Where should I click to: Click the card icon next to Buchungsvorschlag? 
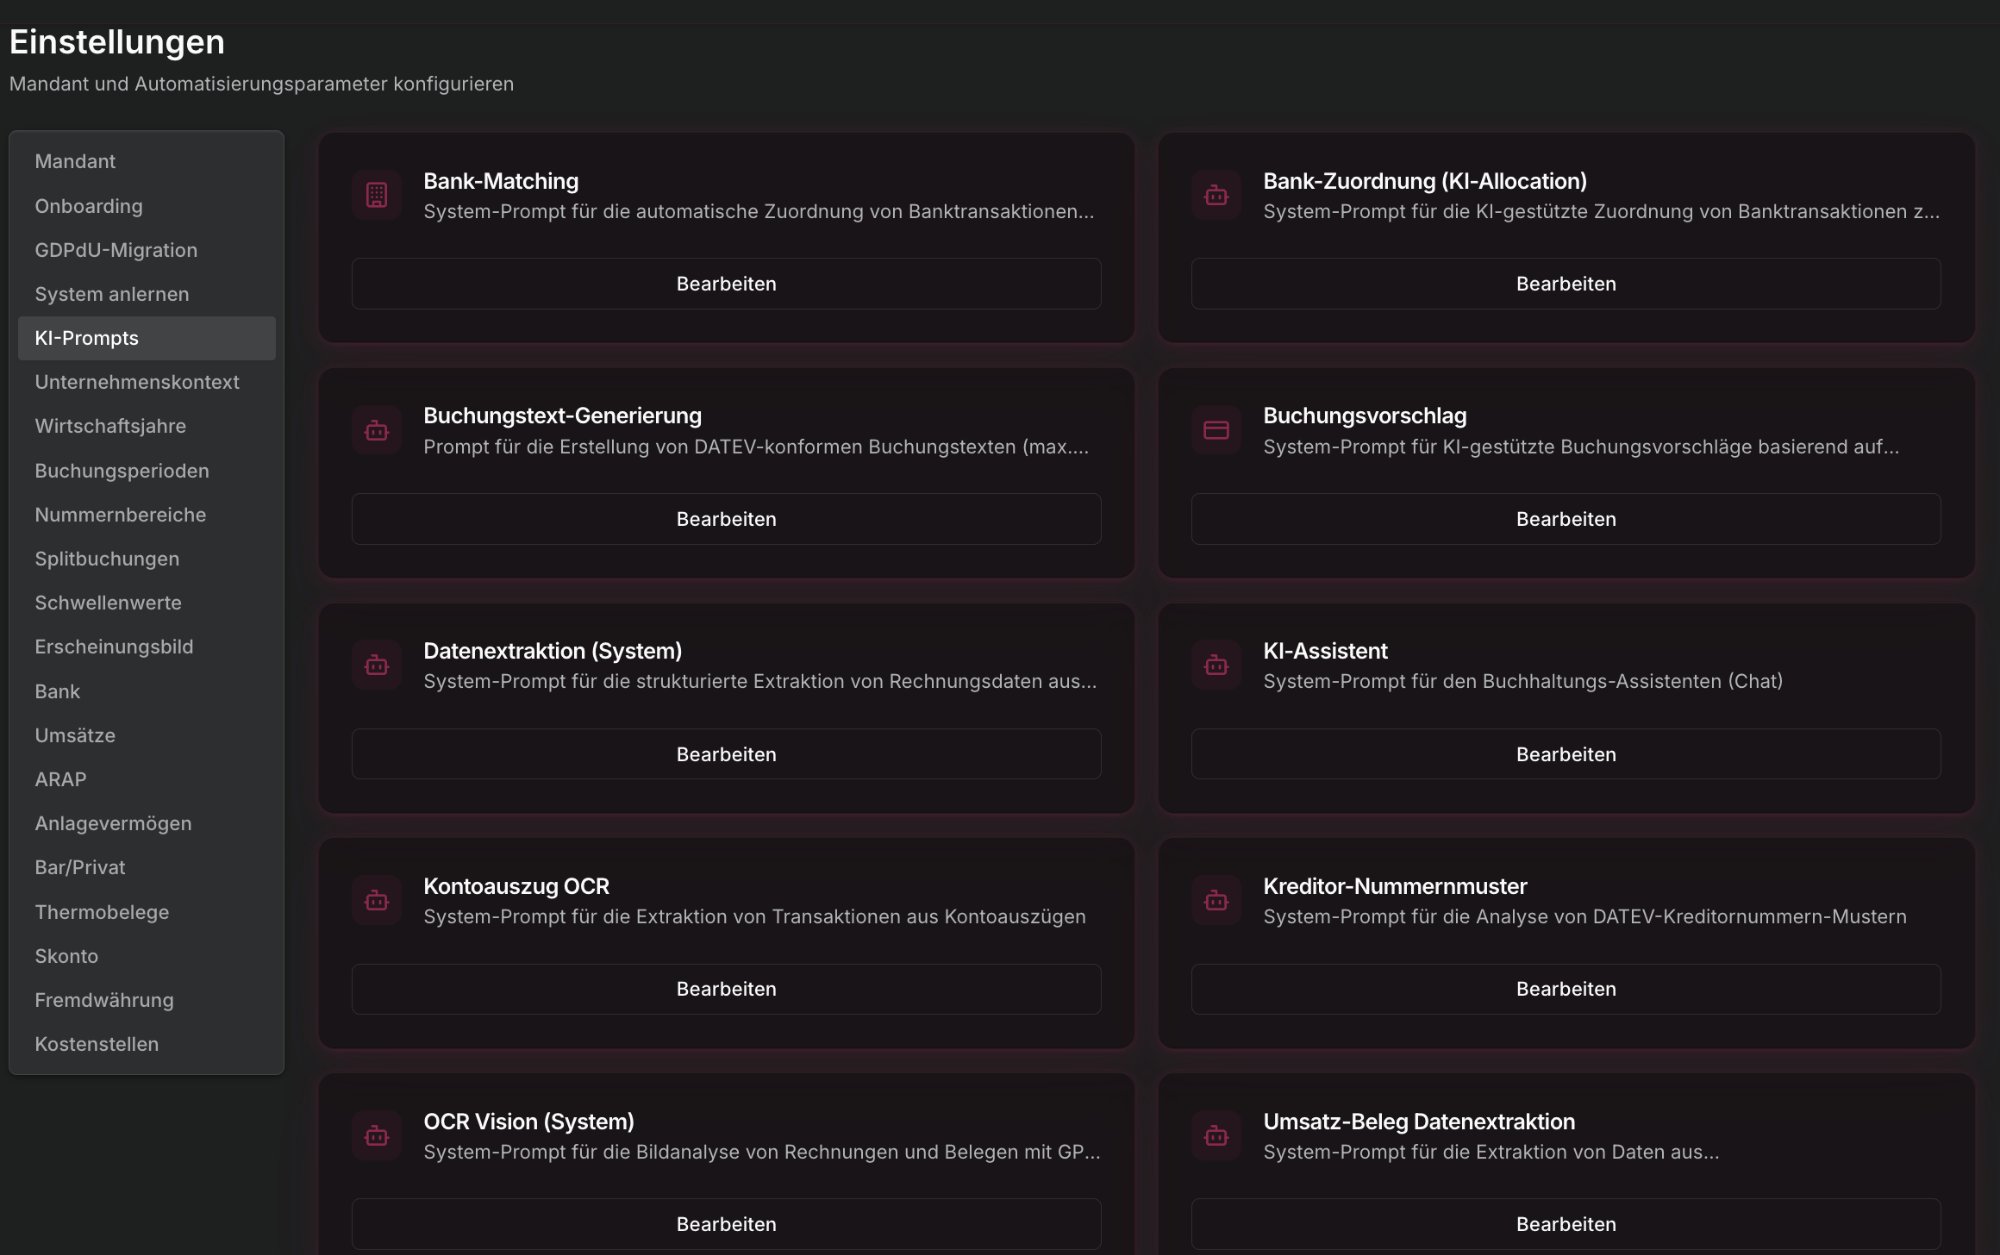point(1215,430)
